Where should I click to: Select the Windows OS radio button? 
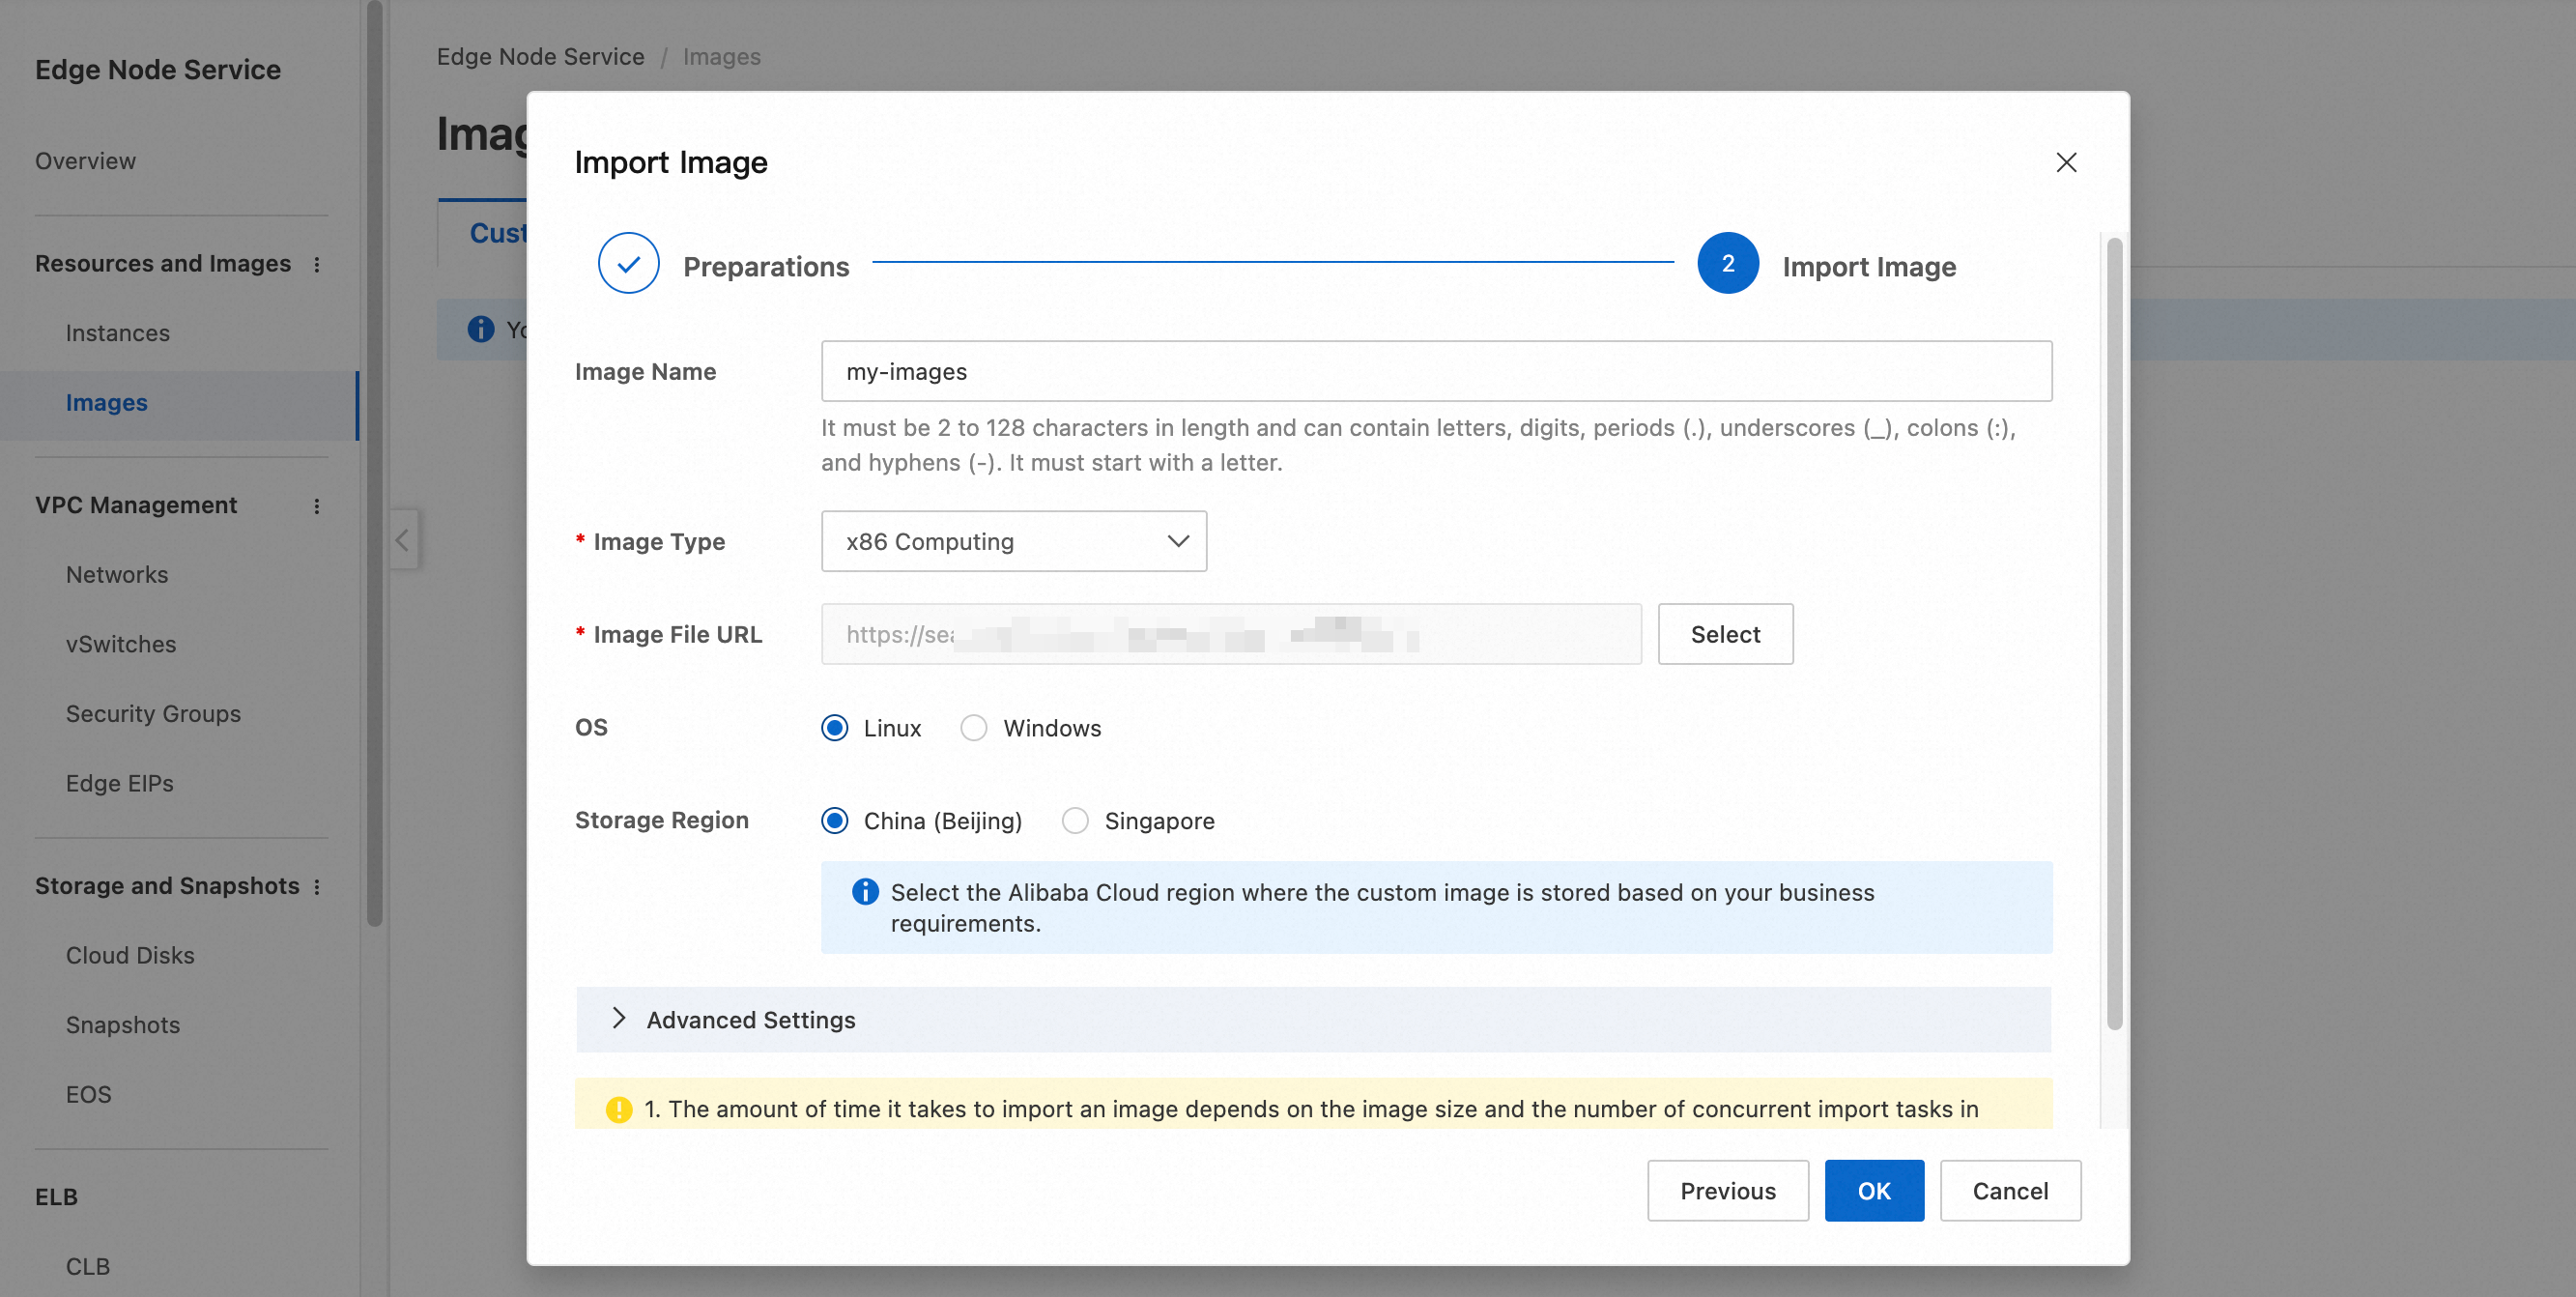pyautogui.click(x=973, y=728)
